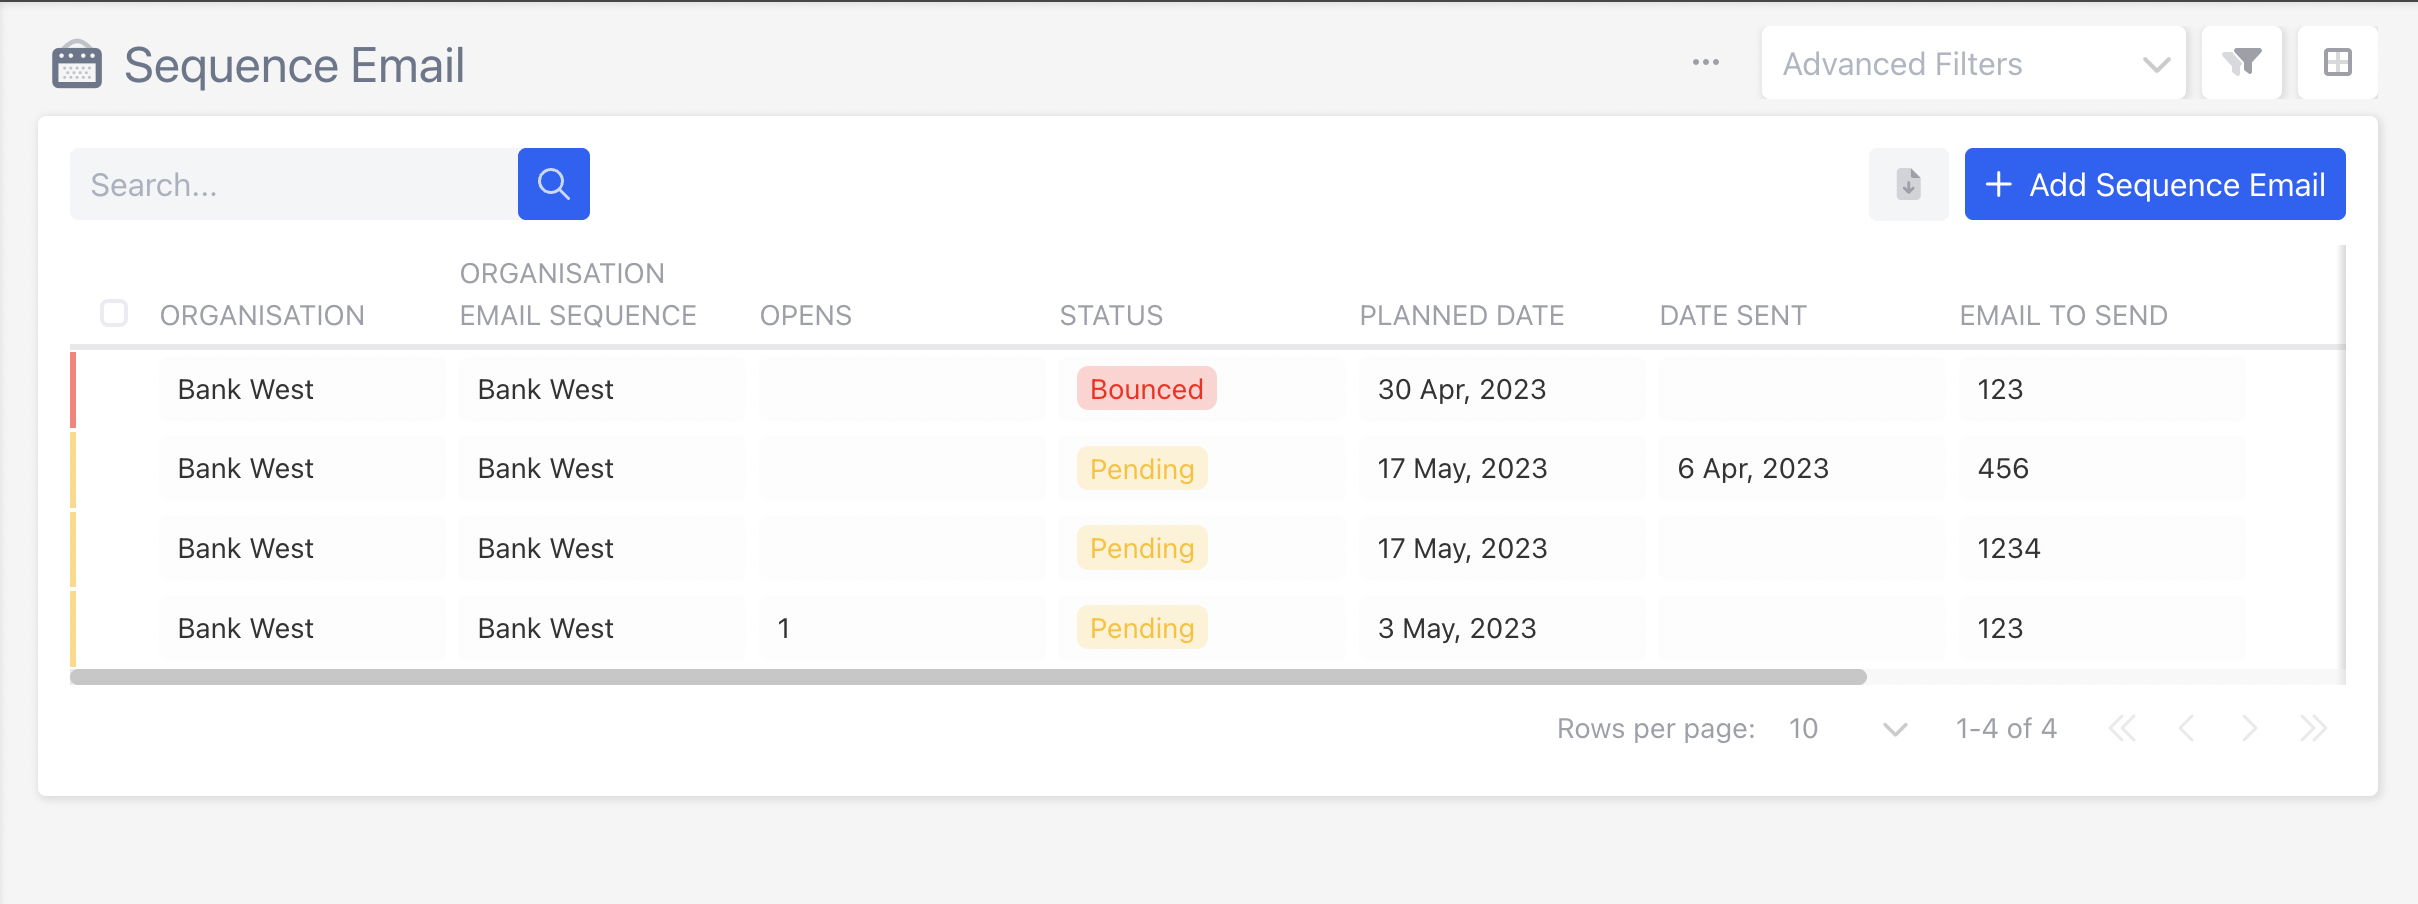2418x904 pixels.
Task: Click the Add Sequence Email button
Action: coord(2155,184)
